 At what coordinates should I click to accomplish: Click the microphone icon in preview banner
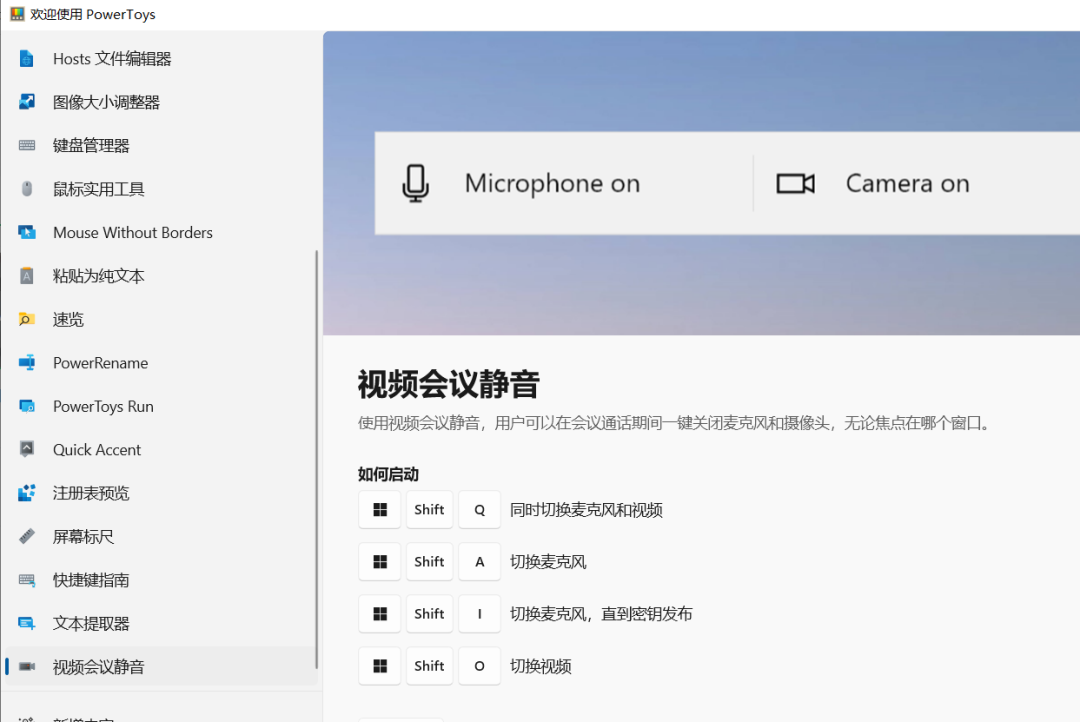click(415, 183)
